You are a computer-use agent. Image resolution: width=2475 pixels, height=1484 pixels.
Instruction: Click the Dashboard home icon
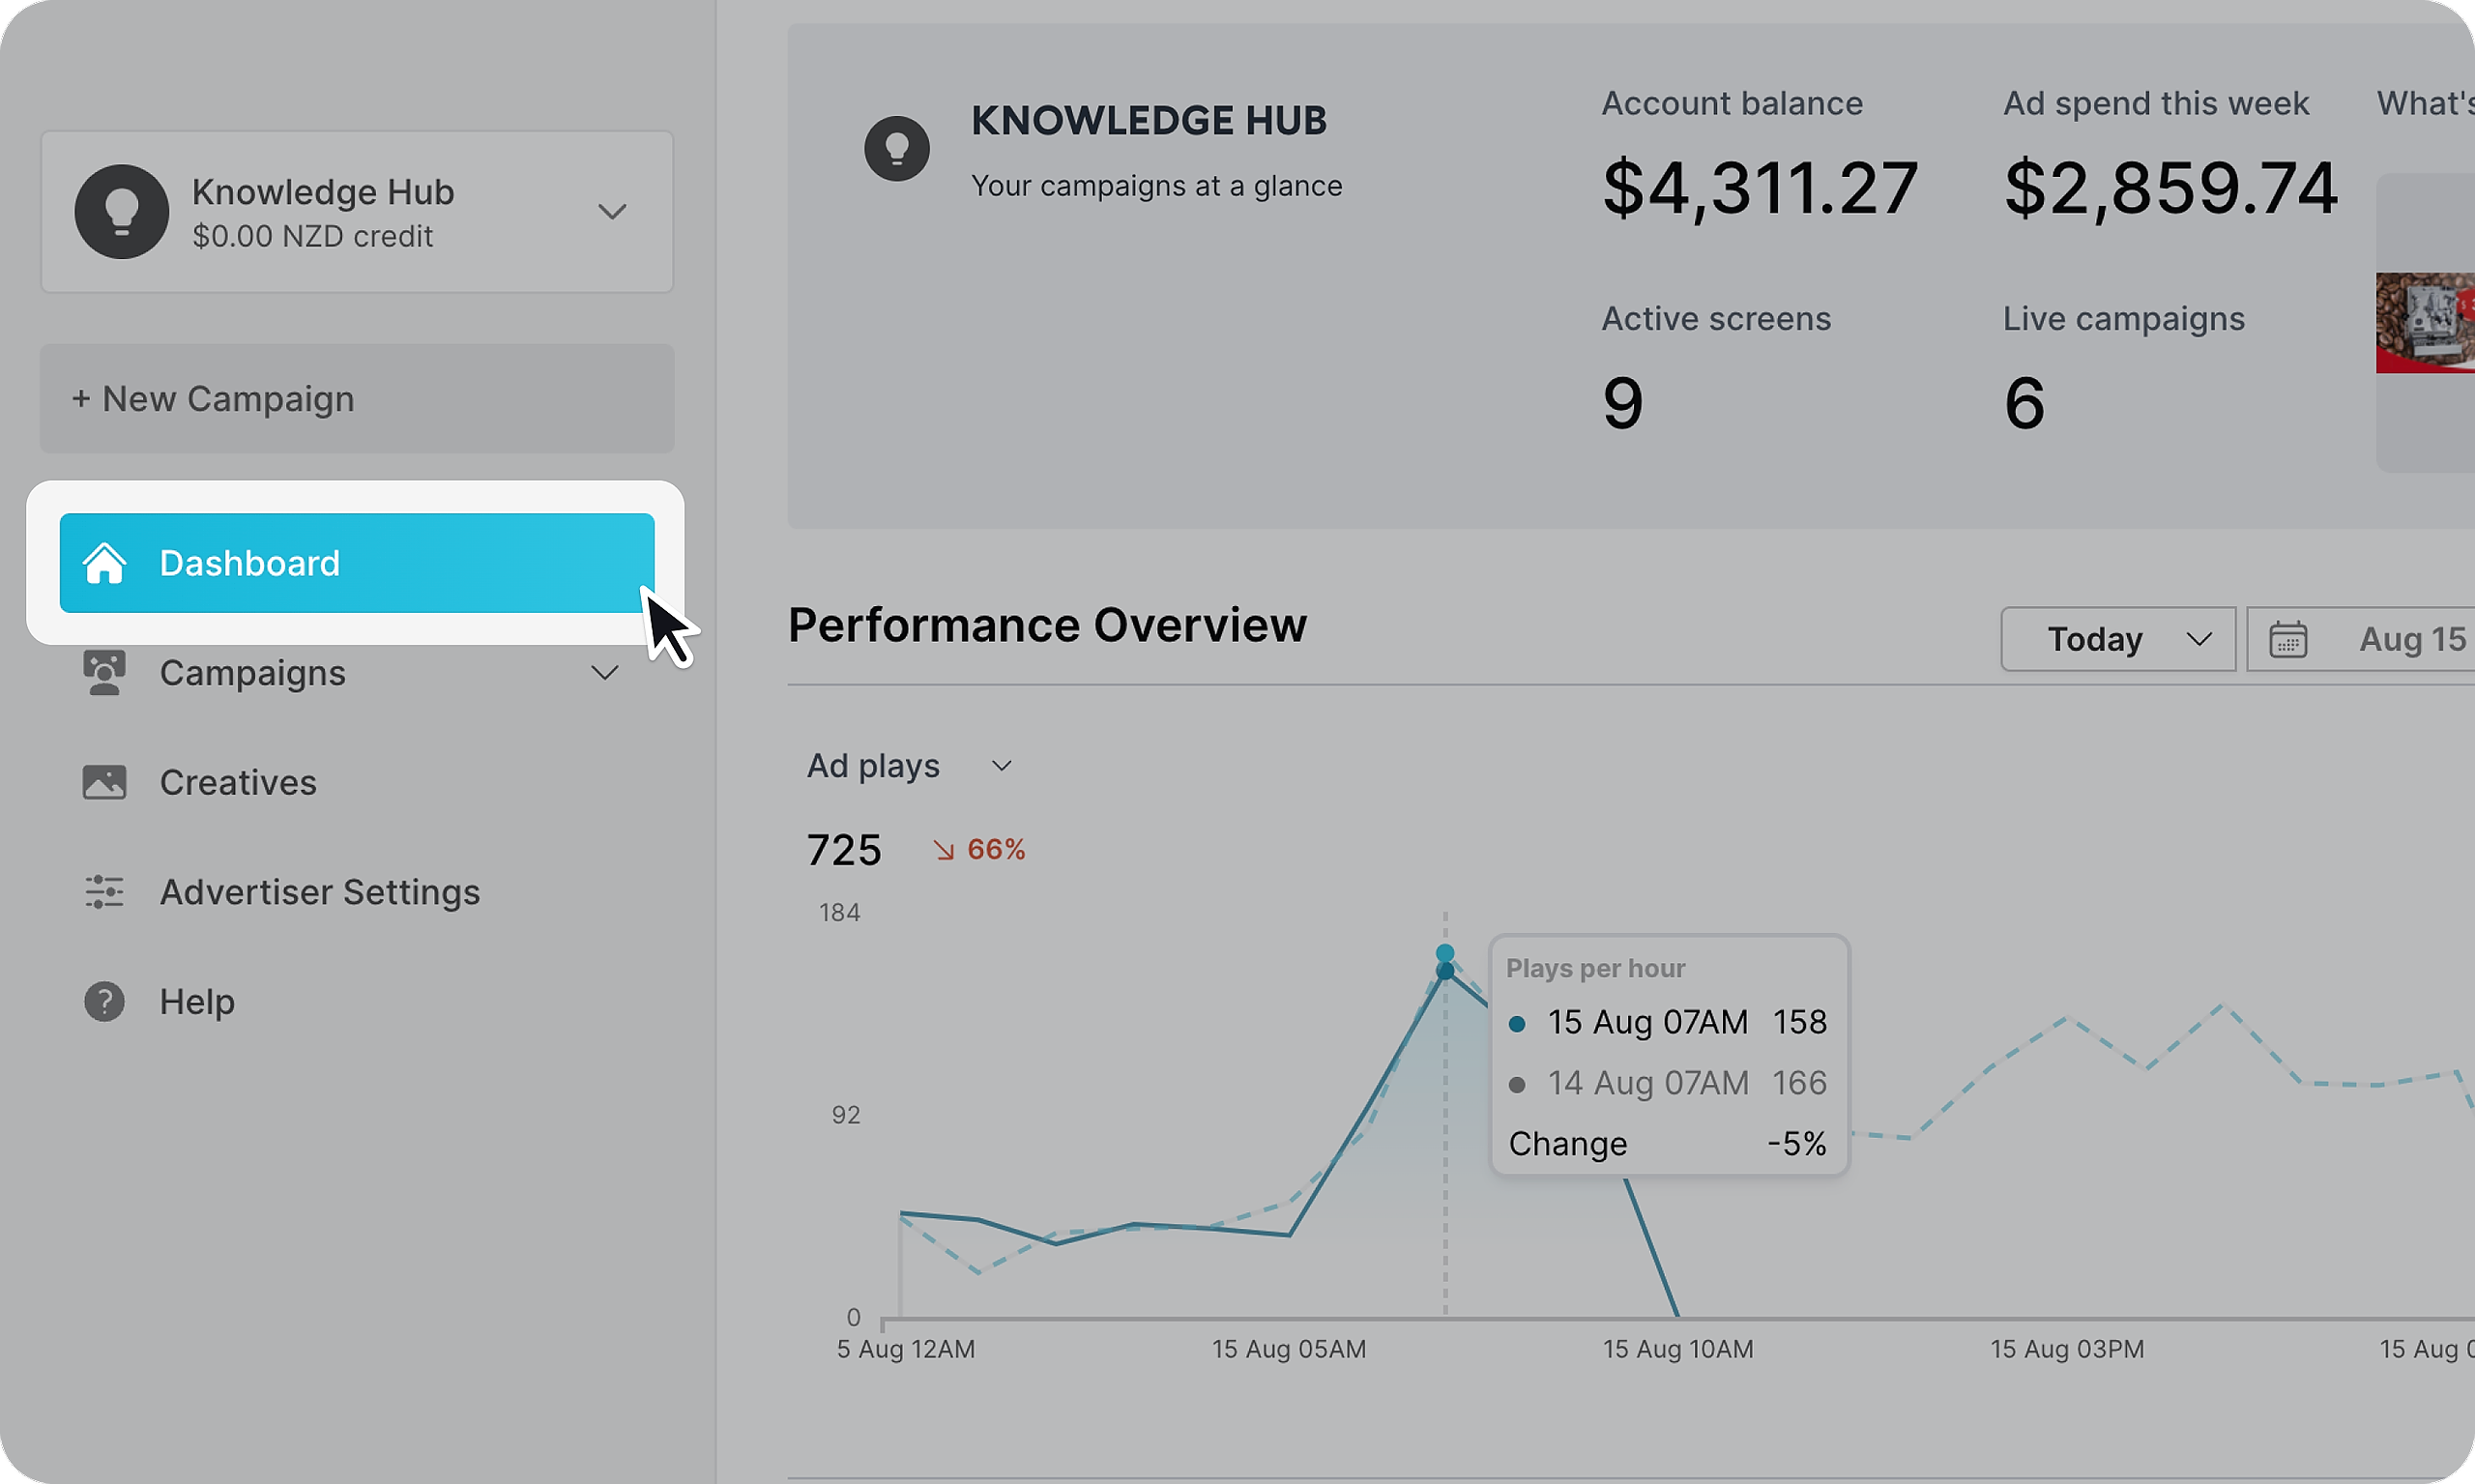pyautogui.click(x=104, y=563)
